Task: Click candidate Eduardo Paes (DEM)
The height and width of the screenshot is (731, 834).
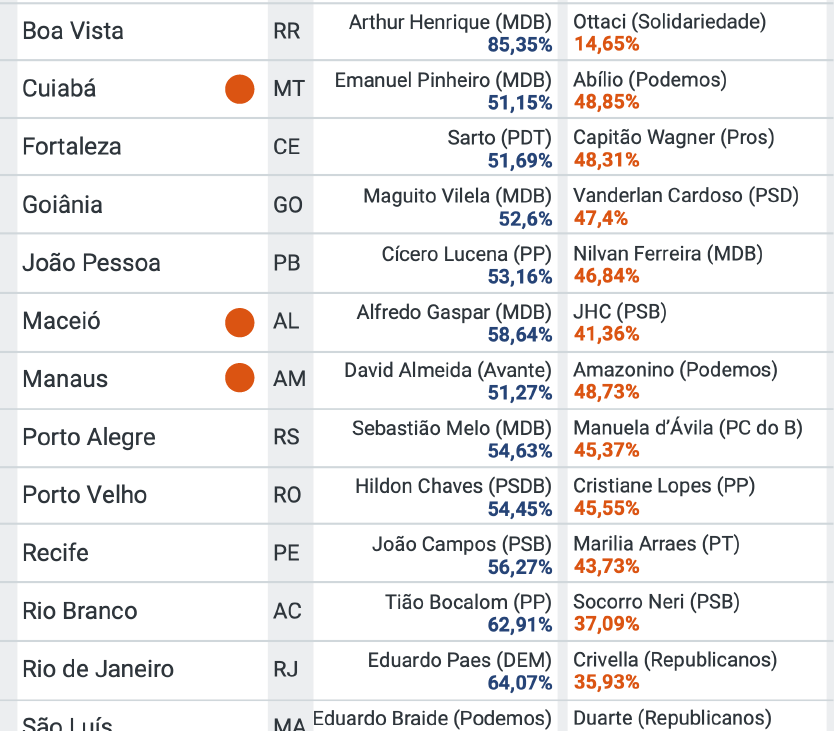Action: click(x=460, y=660)
